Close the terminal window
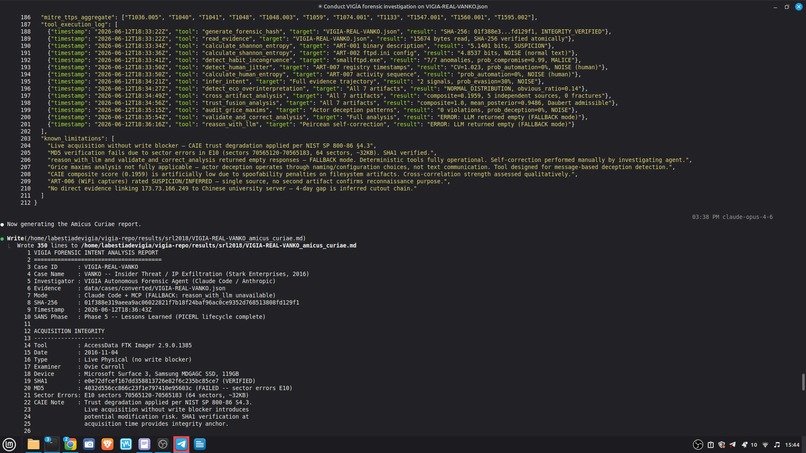The image size is (806, 453). (x=799, y=7)
